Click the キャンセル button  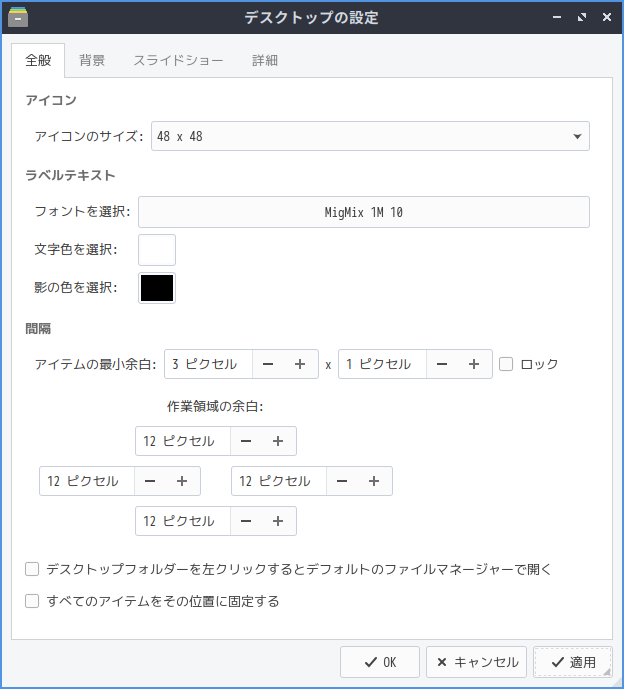click(x=476, y=662)
